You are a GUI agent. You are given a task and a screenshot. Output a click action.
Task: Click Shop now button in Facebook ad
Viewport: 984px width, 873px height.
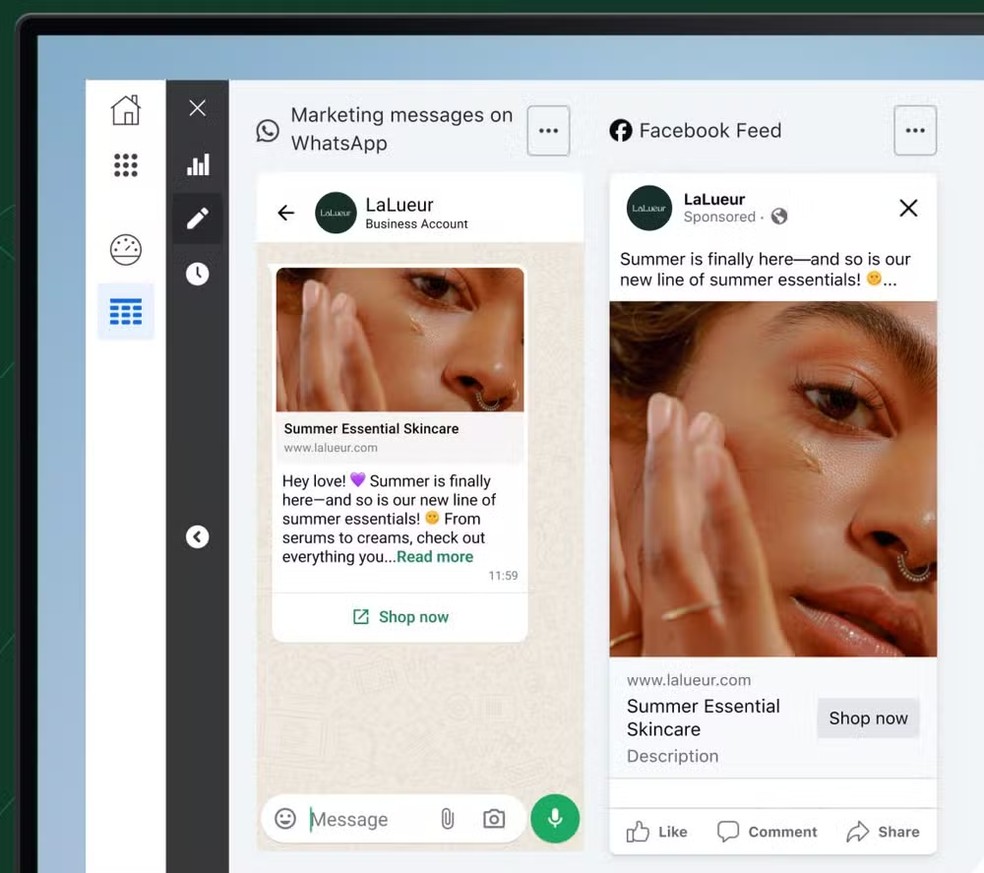868,718
